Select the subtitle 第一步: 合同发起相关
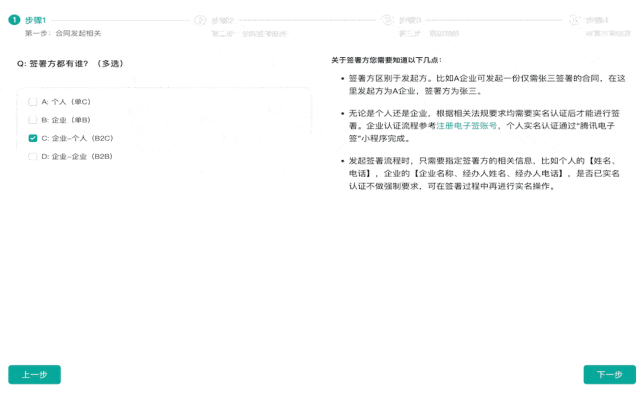This screenshot has width=640, height=404. (x=63, y=33)
